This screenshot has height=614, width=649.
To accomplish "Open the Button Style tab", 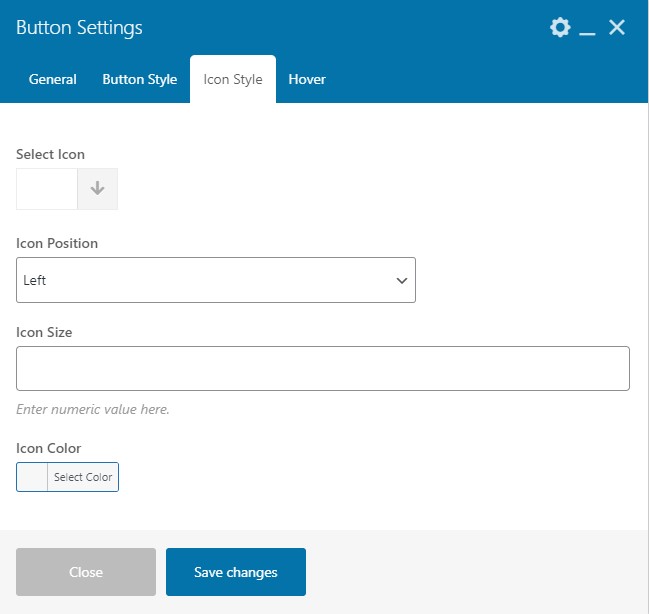I will [x=139, y=79].
